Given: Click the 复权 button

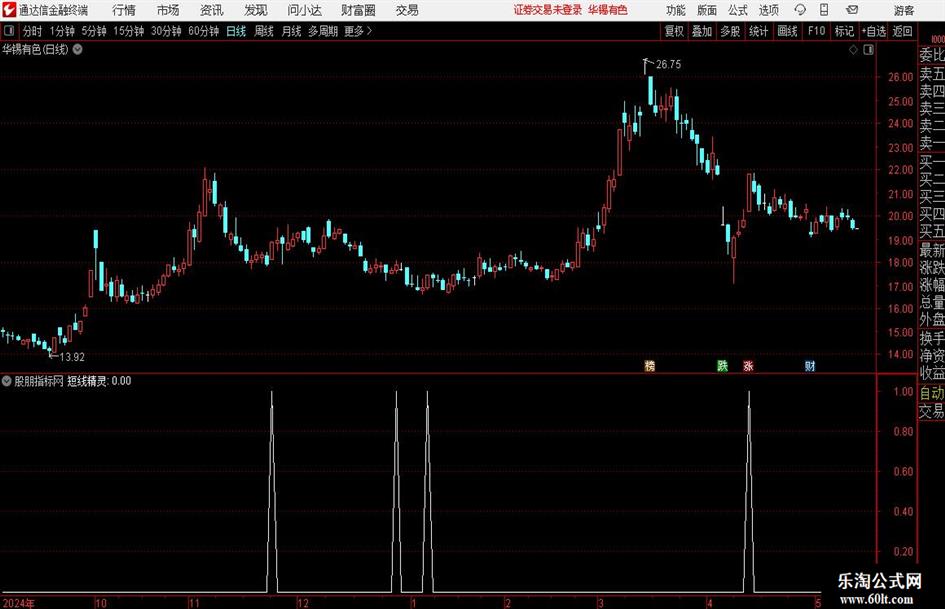Looking at the screenshot, I should [x=674, y=31].
